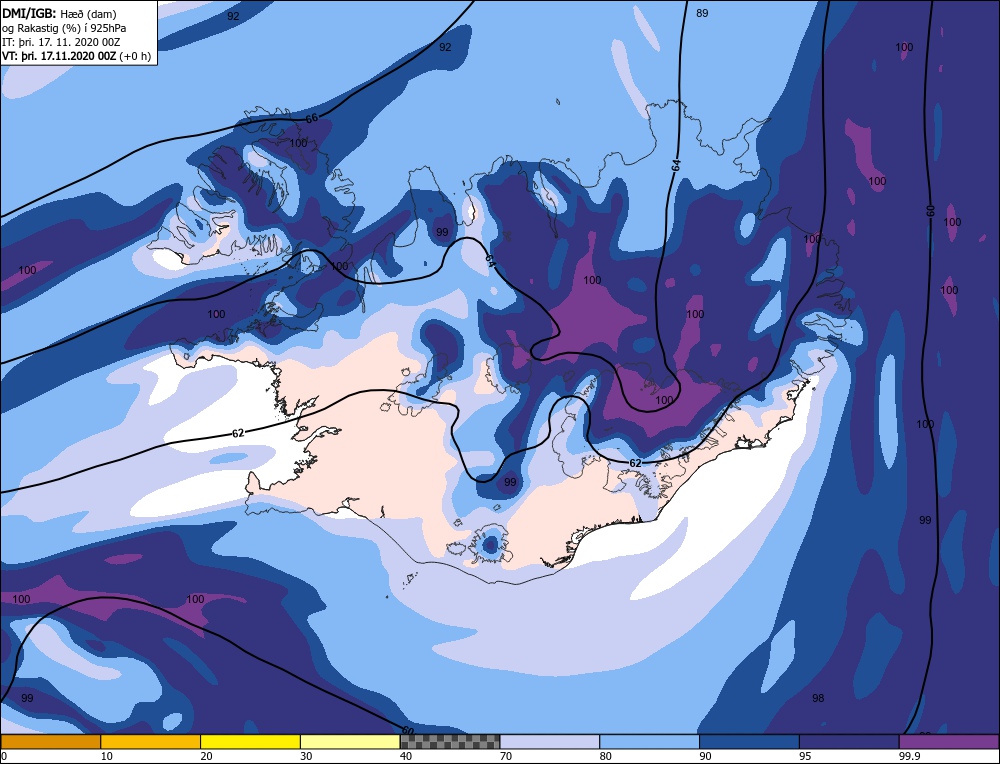Click the orange 10–20 legend swatch
Image resolution: width=1000 pixels, height=764 pixels.
tap(151, 741)
